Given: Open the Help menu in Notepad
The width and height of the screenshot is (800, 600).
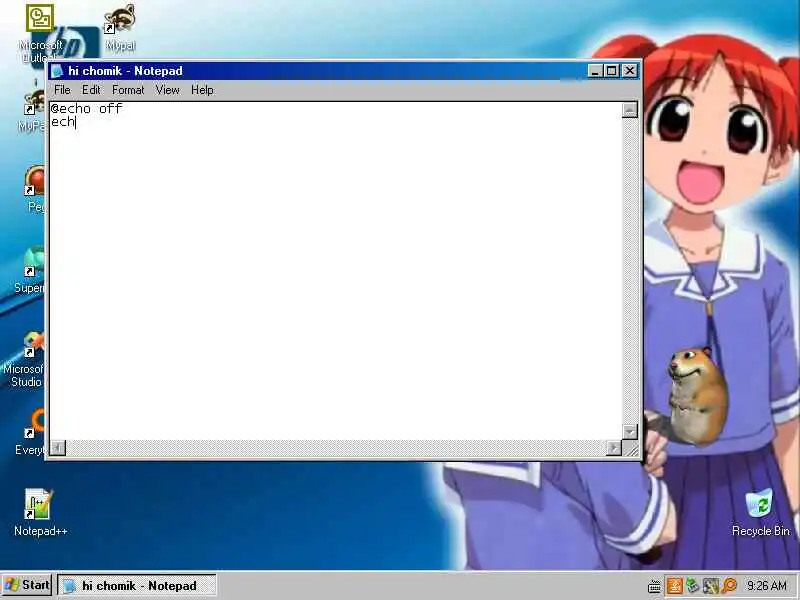Looking at the screenshot, I should point(202,90).
